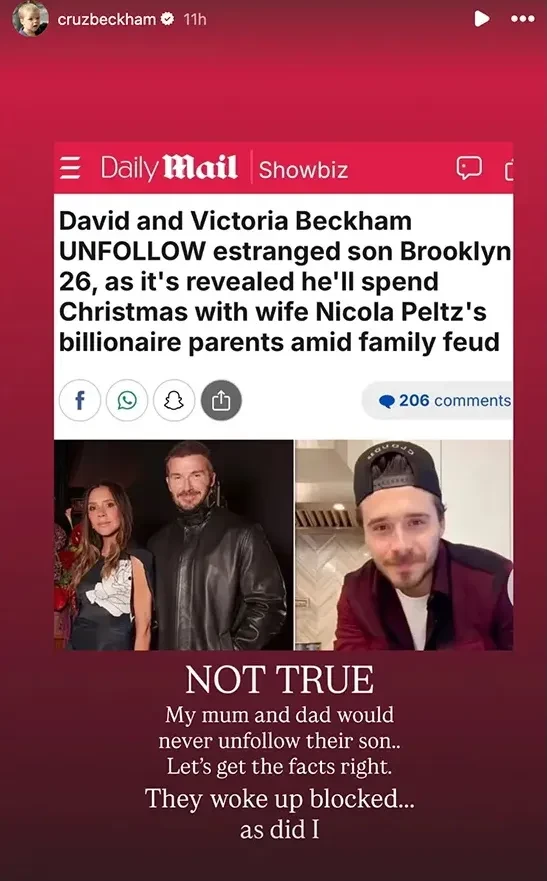Click the dark share upload icon

pos(221,401)
